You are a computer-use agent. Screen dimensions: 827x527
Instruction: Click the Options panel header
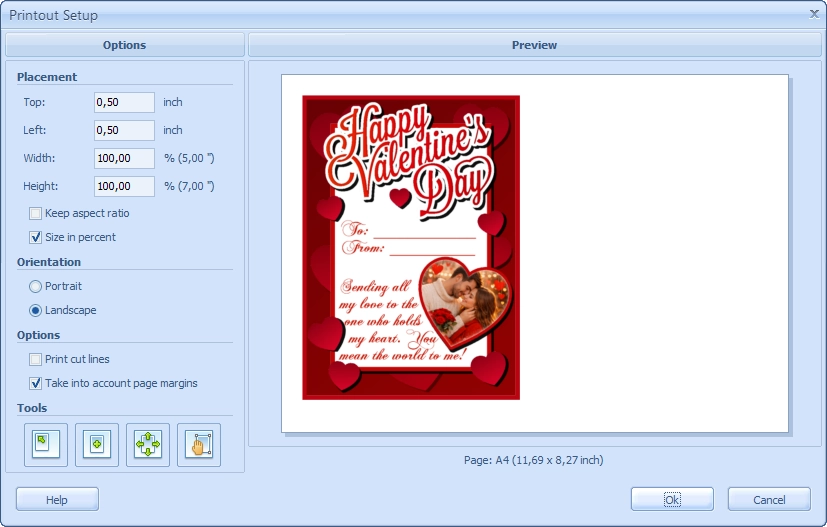[x=124, y=45]
